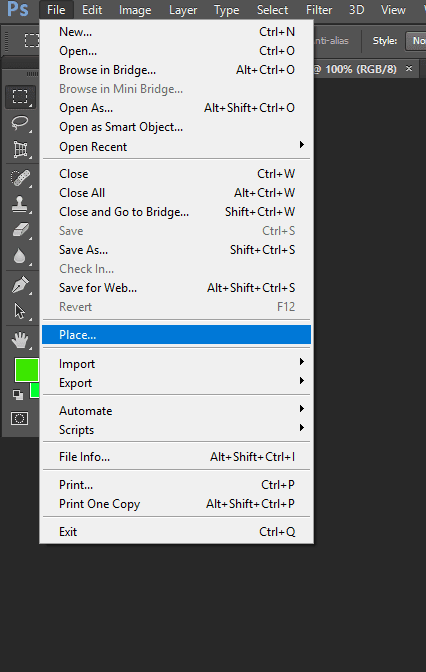Select the Eraser tool

point(20,231)
